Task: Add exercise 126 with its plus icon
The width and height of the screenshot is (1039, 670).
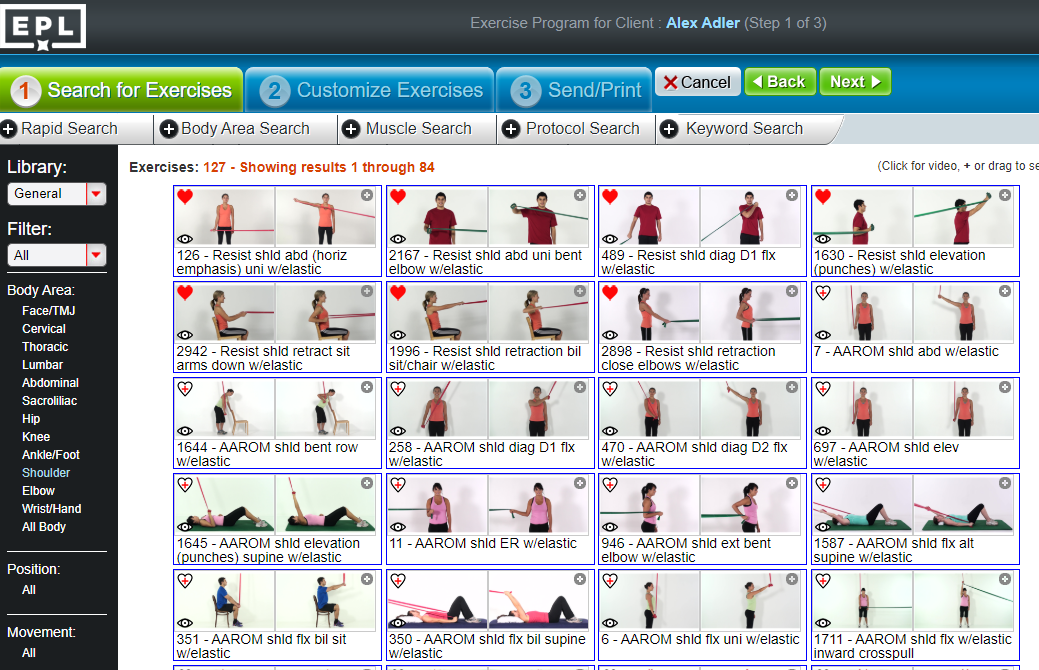Action: pos(367,195)
